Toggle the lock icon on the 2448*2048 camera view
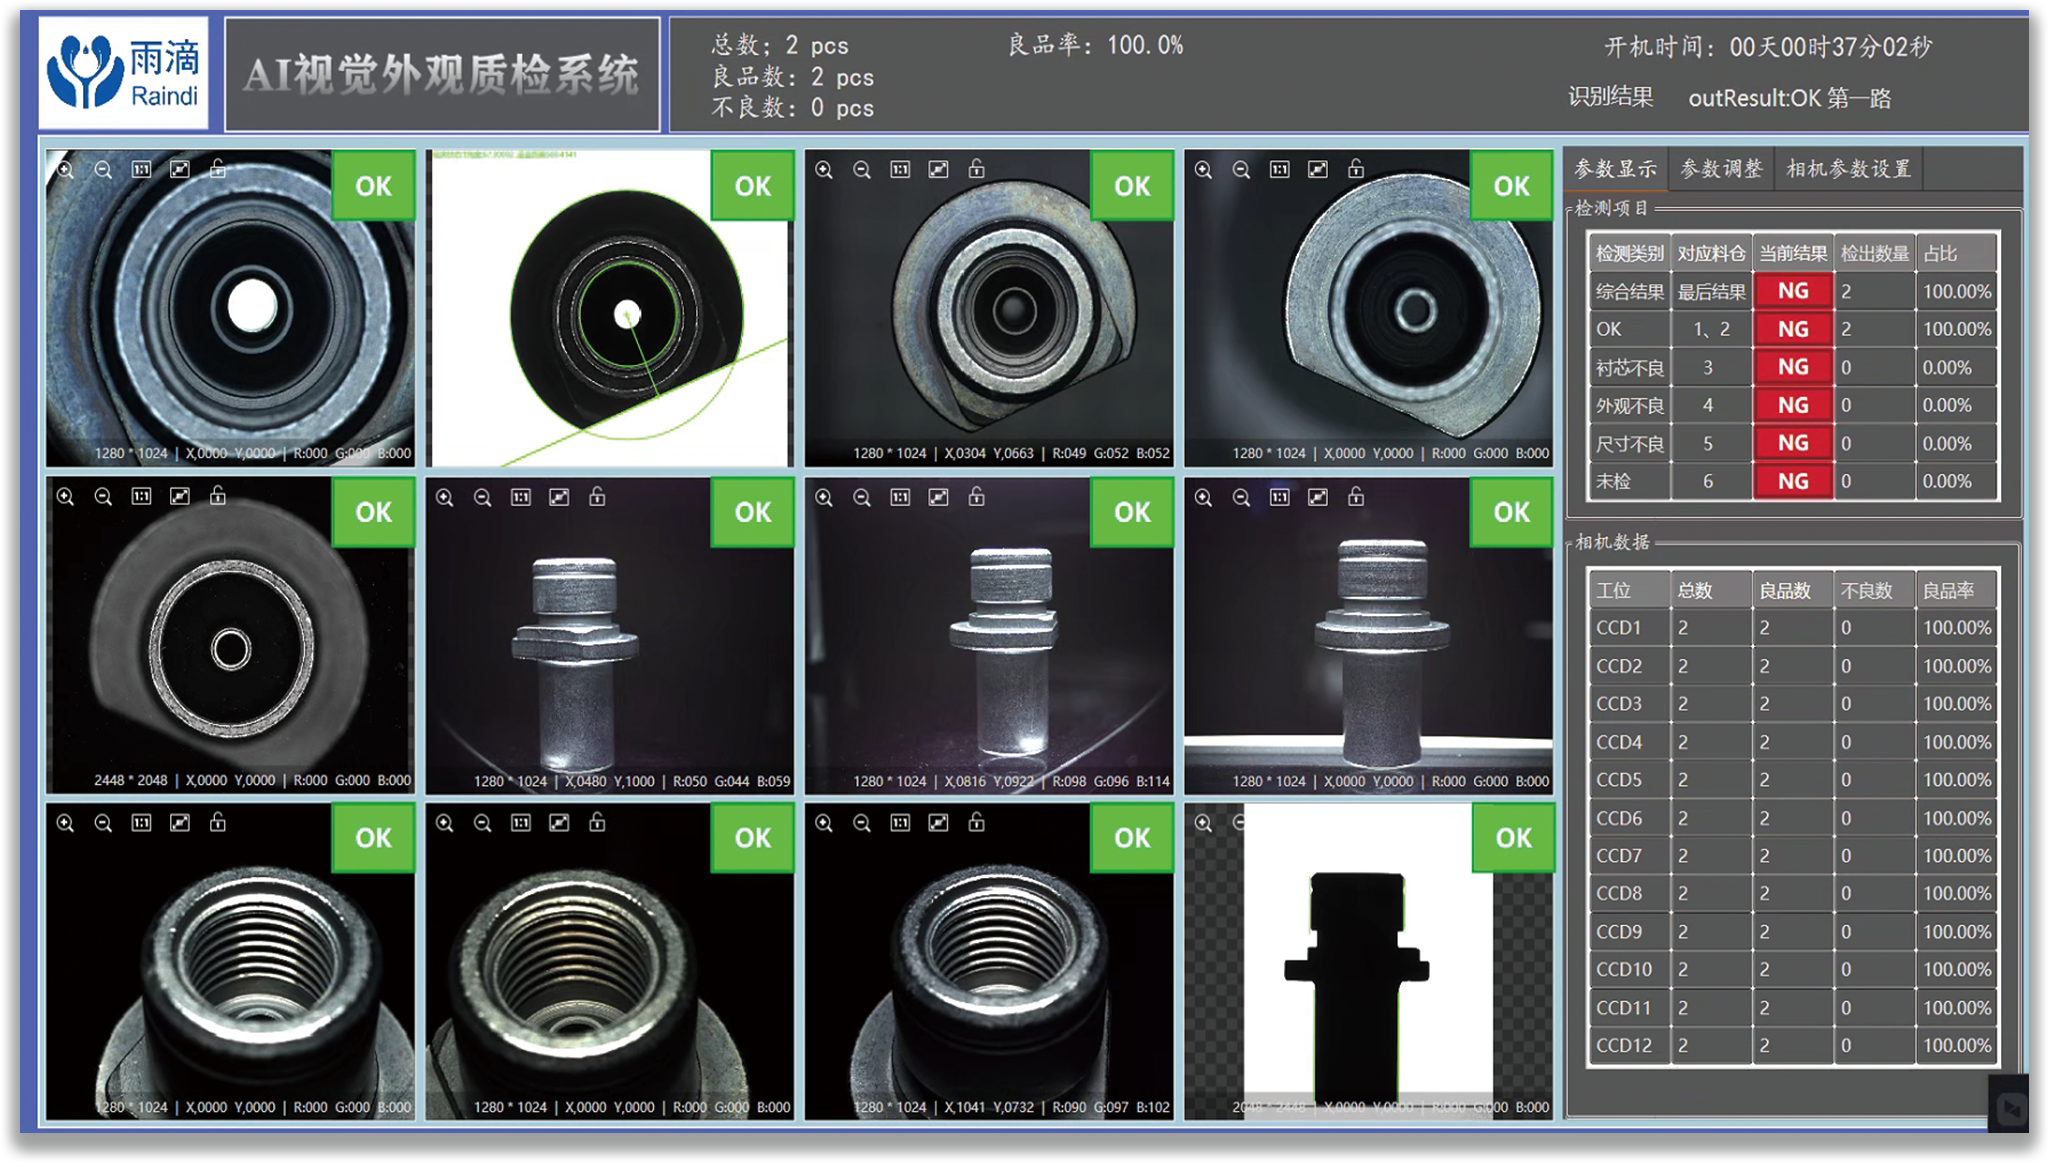The height and width of the screenshot is (1163, 2049). coord(218,495)
